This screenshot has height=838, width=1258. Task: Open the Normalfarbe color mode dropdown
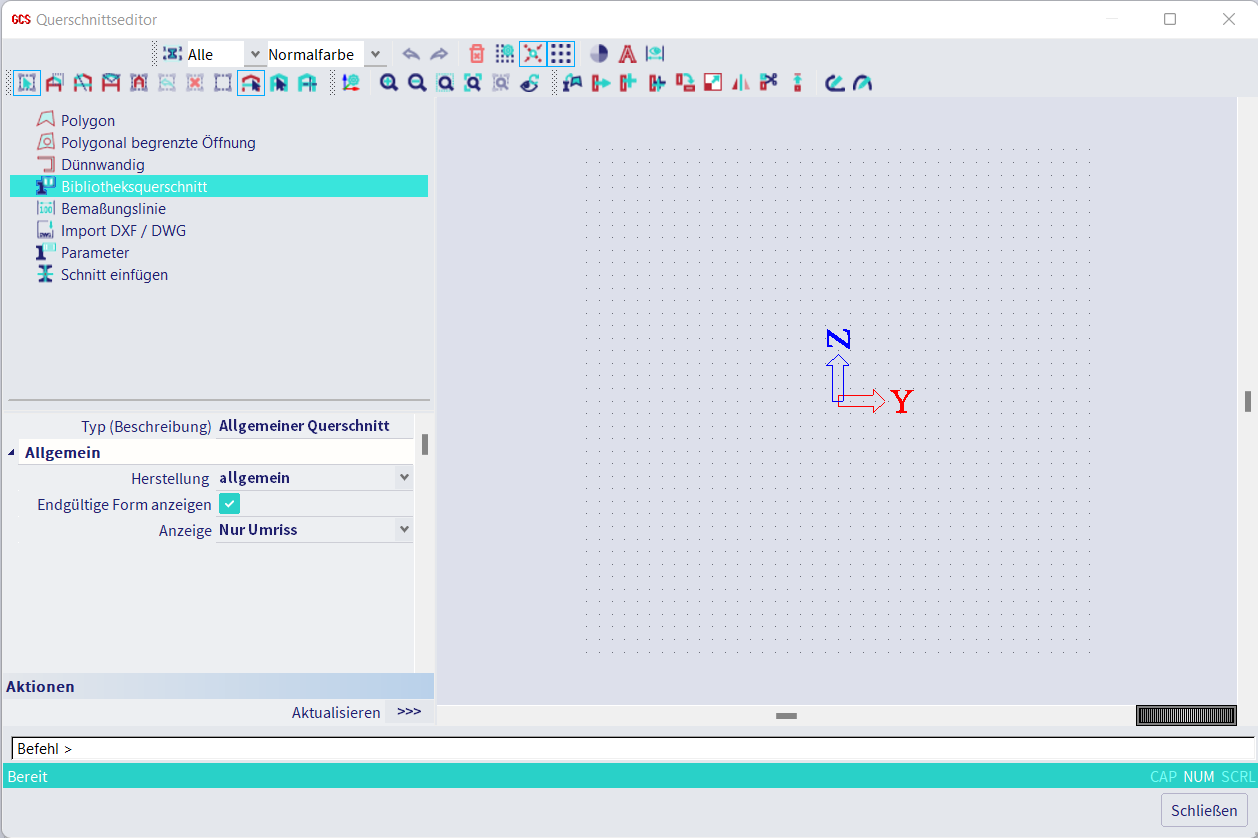375,54
